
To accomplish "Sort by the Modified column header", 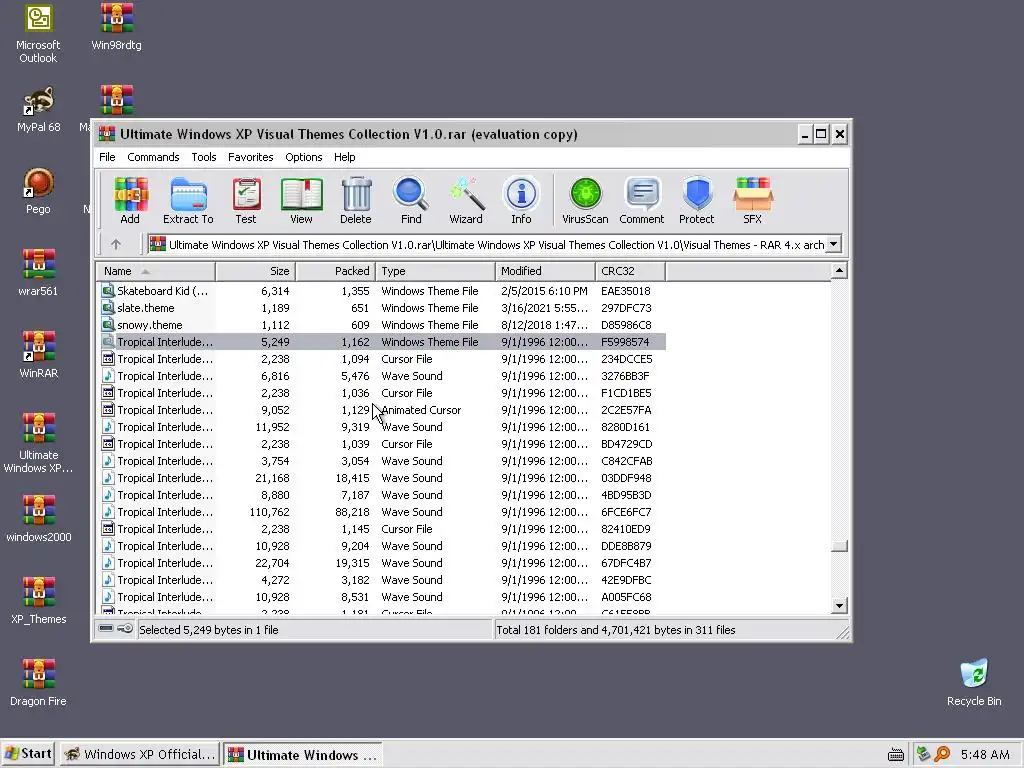I will click(545, 271).
